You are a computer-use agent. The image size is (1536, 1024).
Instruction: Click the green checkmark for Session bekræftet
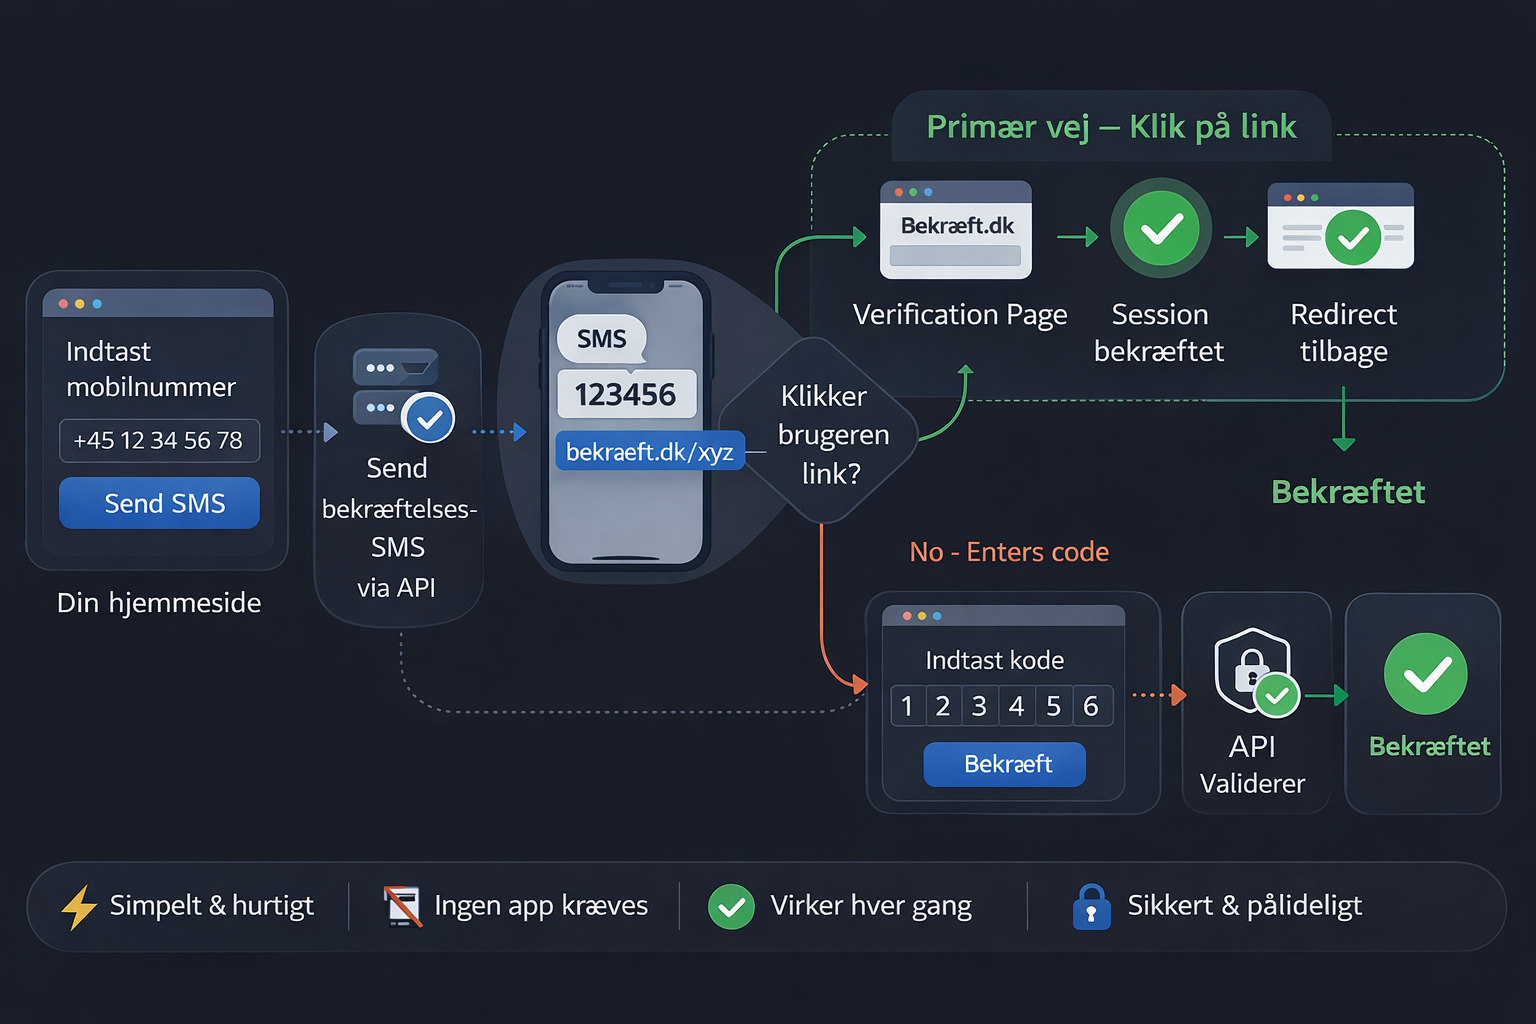[1159, 228]
